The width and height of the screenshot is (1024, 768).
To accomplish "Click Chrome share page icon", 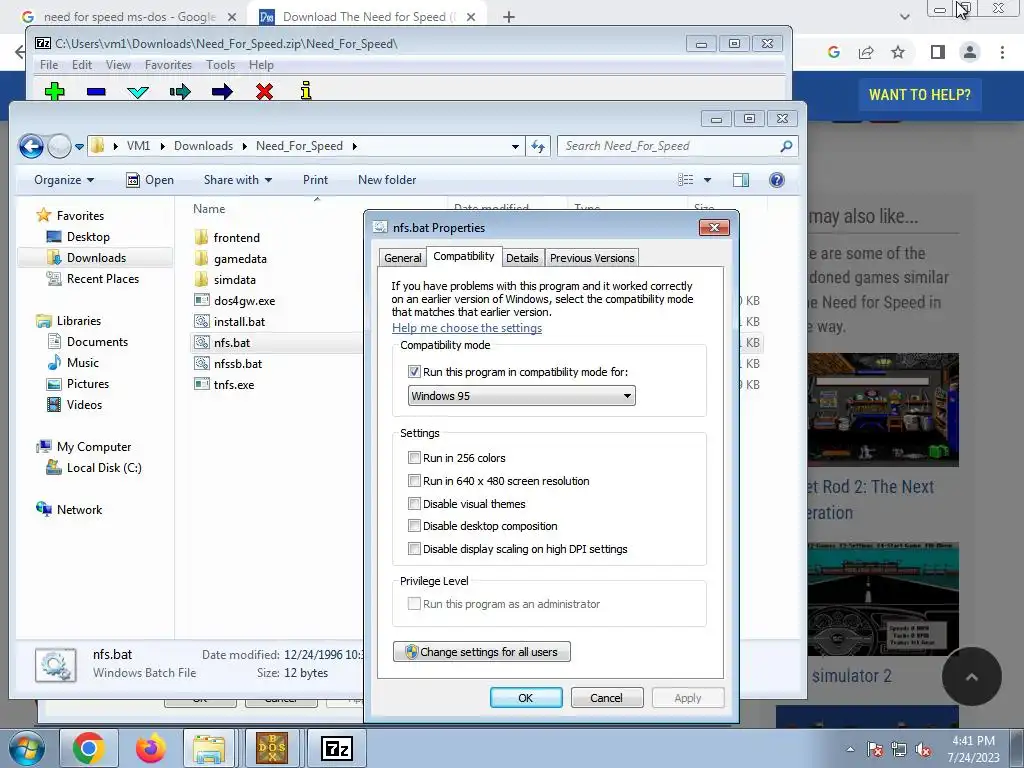I will tap(866, 52).
